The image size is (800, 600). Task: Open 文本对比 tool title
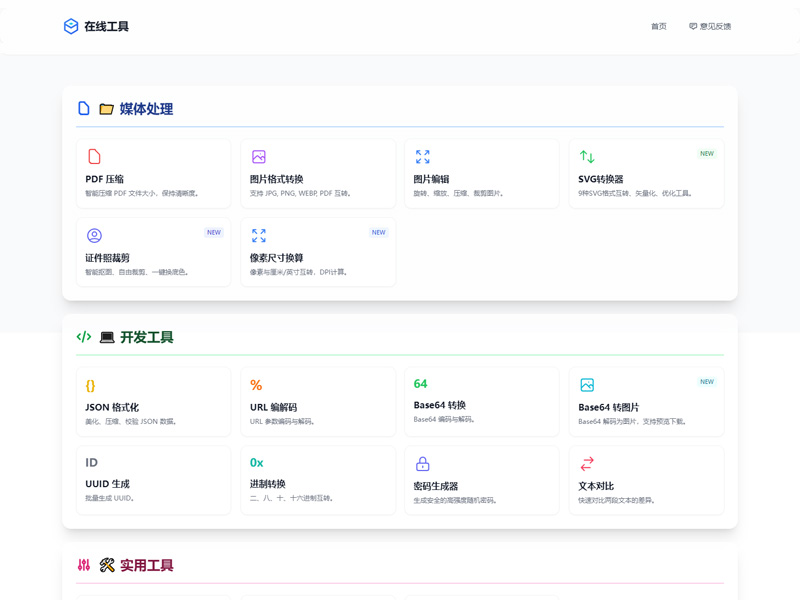tap(596, 486)
